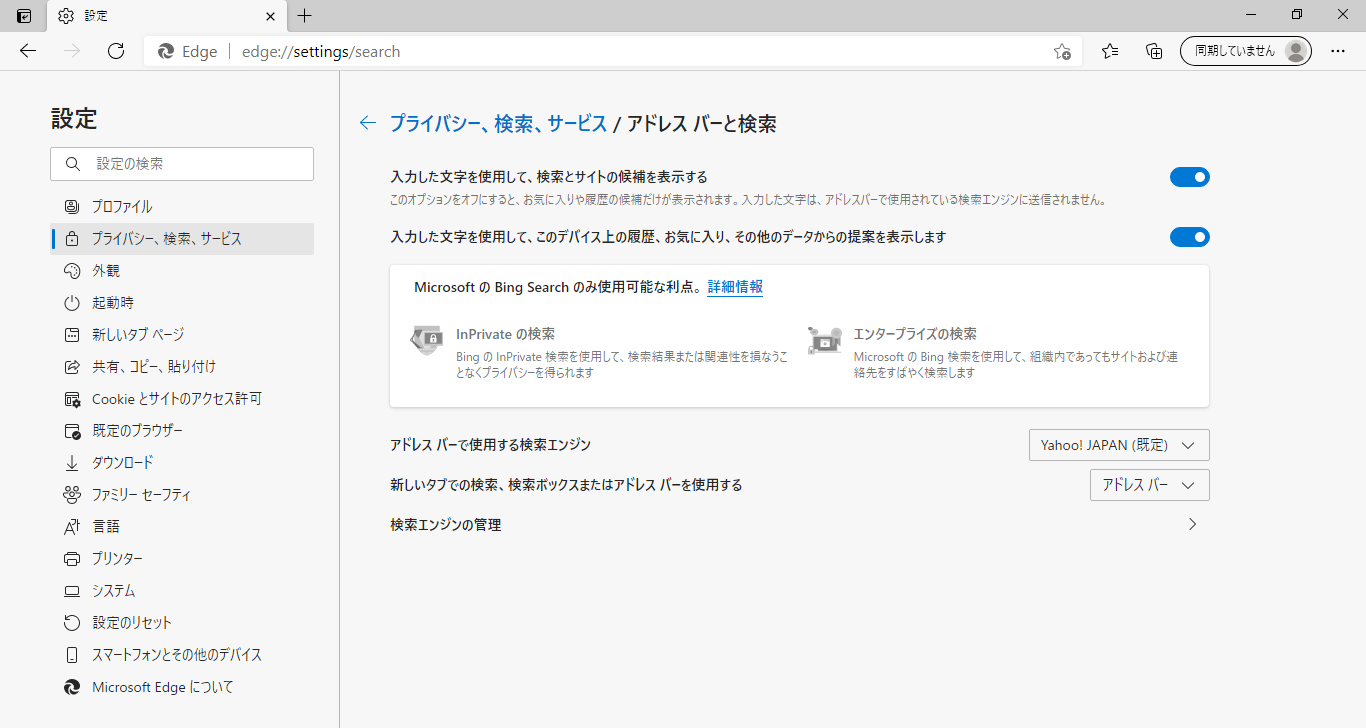Click the magnifier icon in settings search
The width and height of the screenshot is (1366, 728).
click(72, 164)
